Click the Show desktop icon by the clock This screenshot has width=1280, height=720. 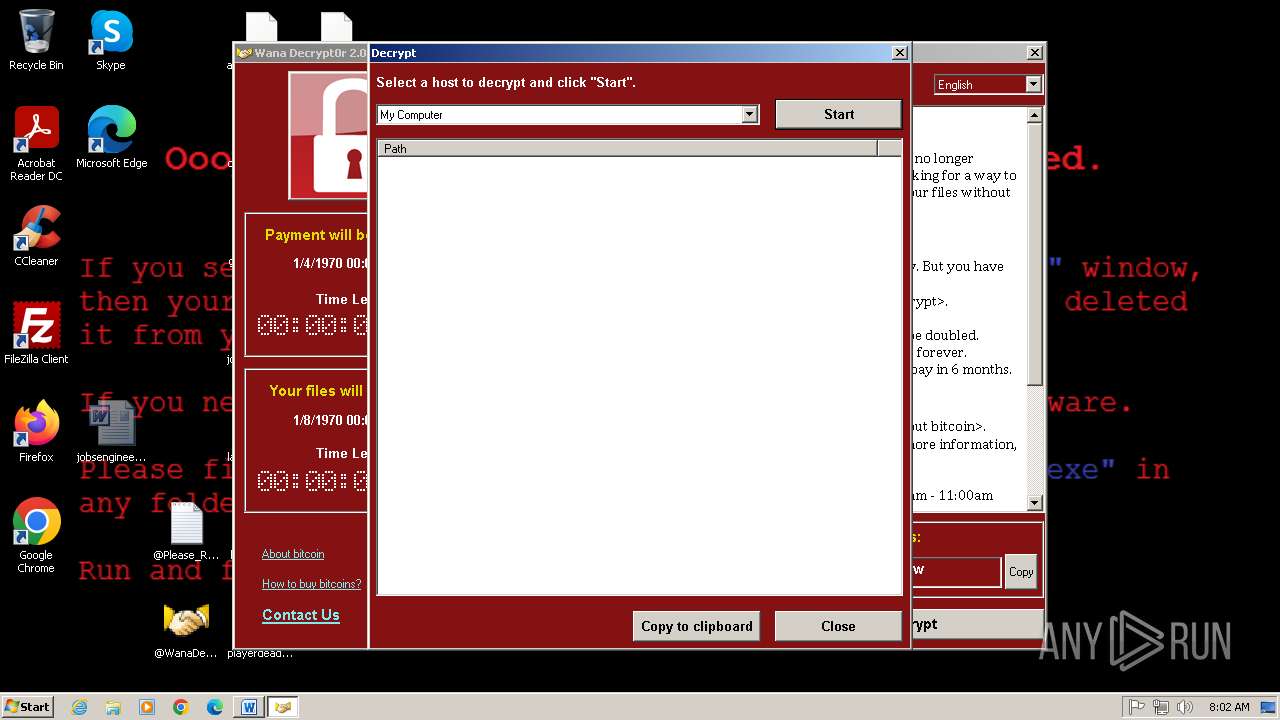point(1270,707)
